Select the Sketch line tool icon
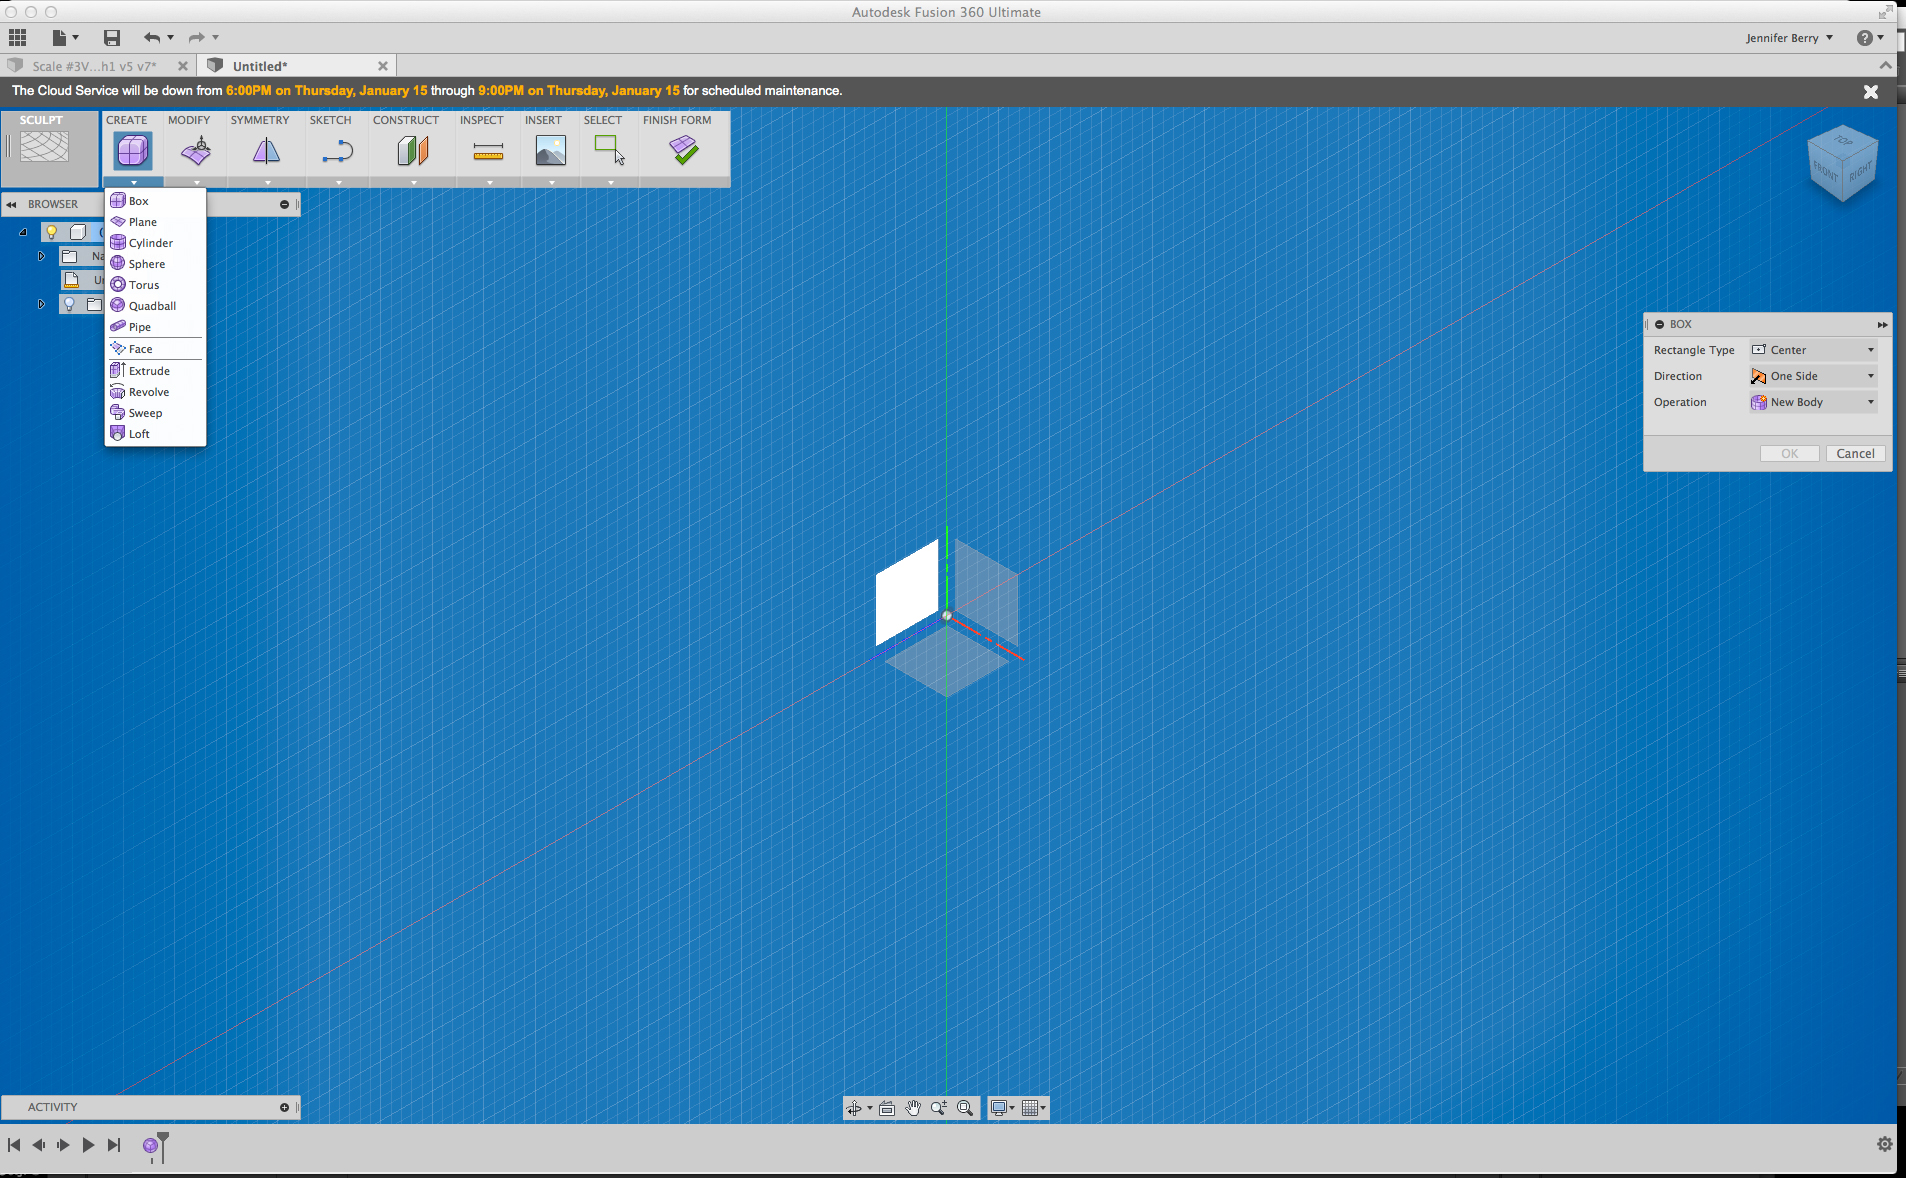The height and width of the screenshot is (1178, 1906). point(338,151)
